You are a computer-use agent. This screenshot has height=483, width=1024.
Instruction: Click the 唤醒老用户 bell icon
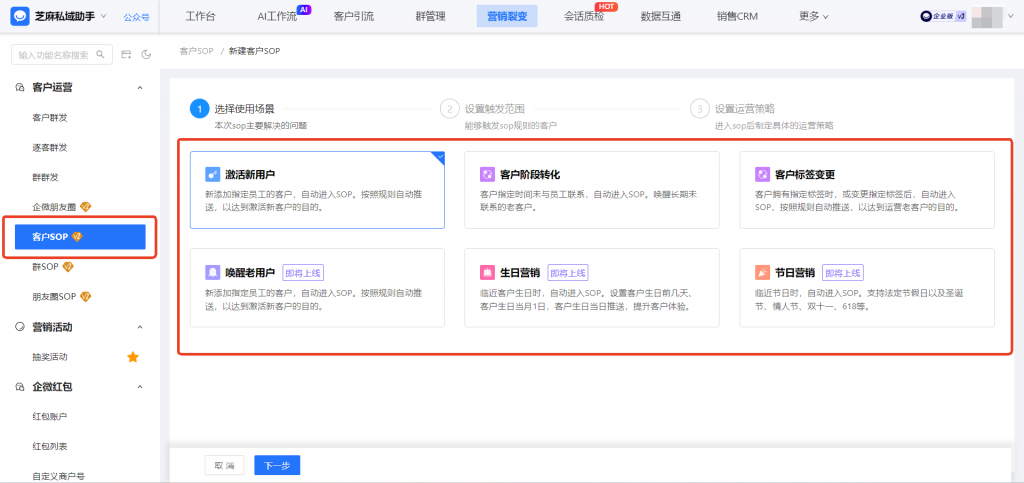pyautogui.click(x=212, y=272)
